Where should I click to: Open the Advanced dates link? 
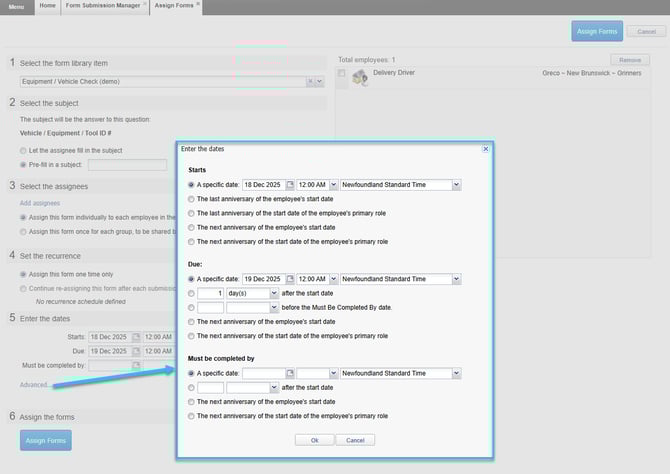click(x=34, y=385)
